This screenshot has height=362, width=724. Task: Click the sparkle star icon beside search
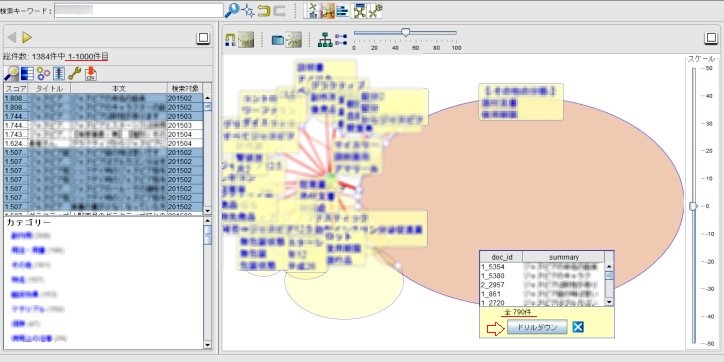click(x=248, y=10)
